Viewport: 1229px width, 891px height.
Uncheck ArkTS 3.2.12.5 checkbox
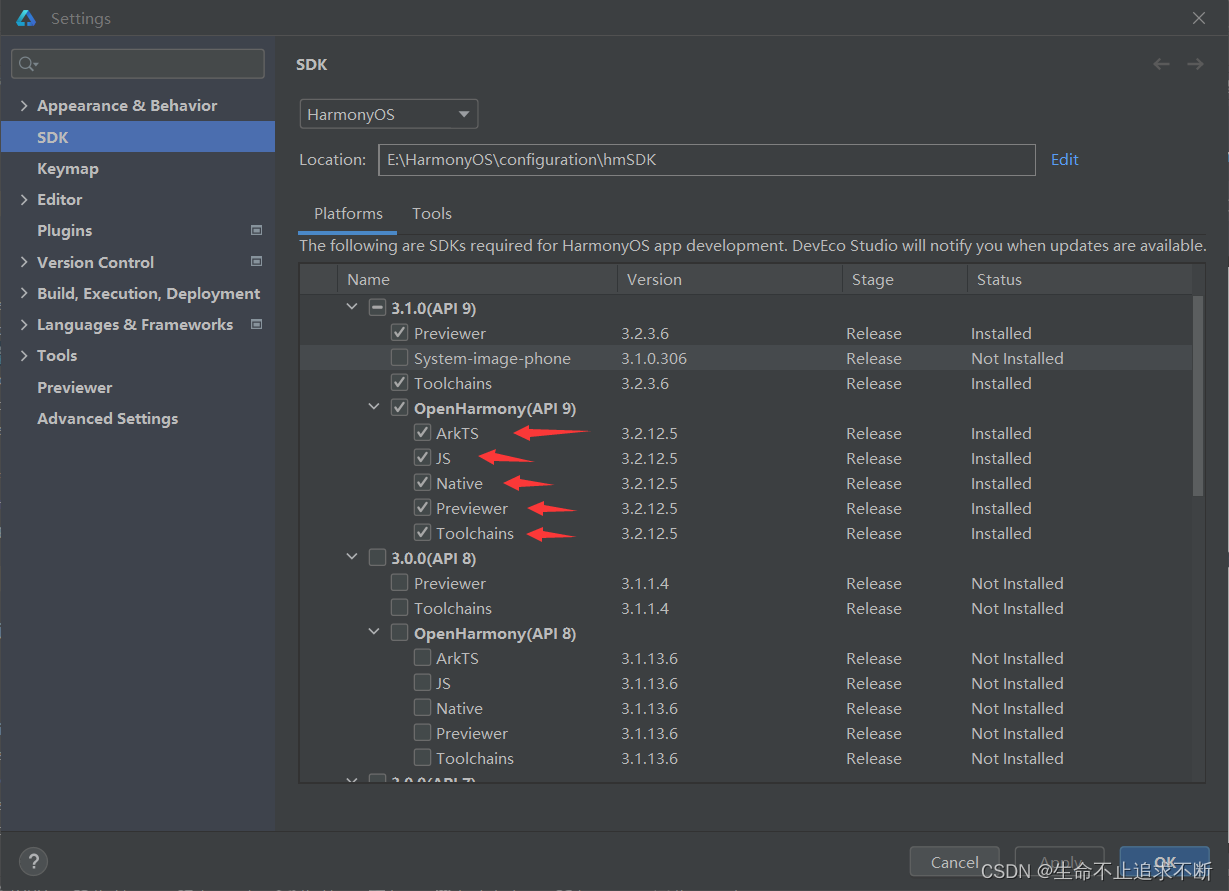click(422, 433)
